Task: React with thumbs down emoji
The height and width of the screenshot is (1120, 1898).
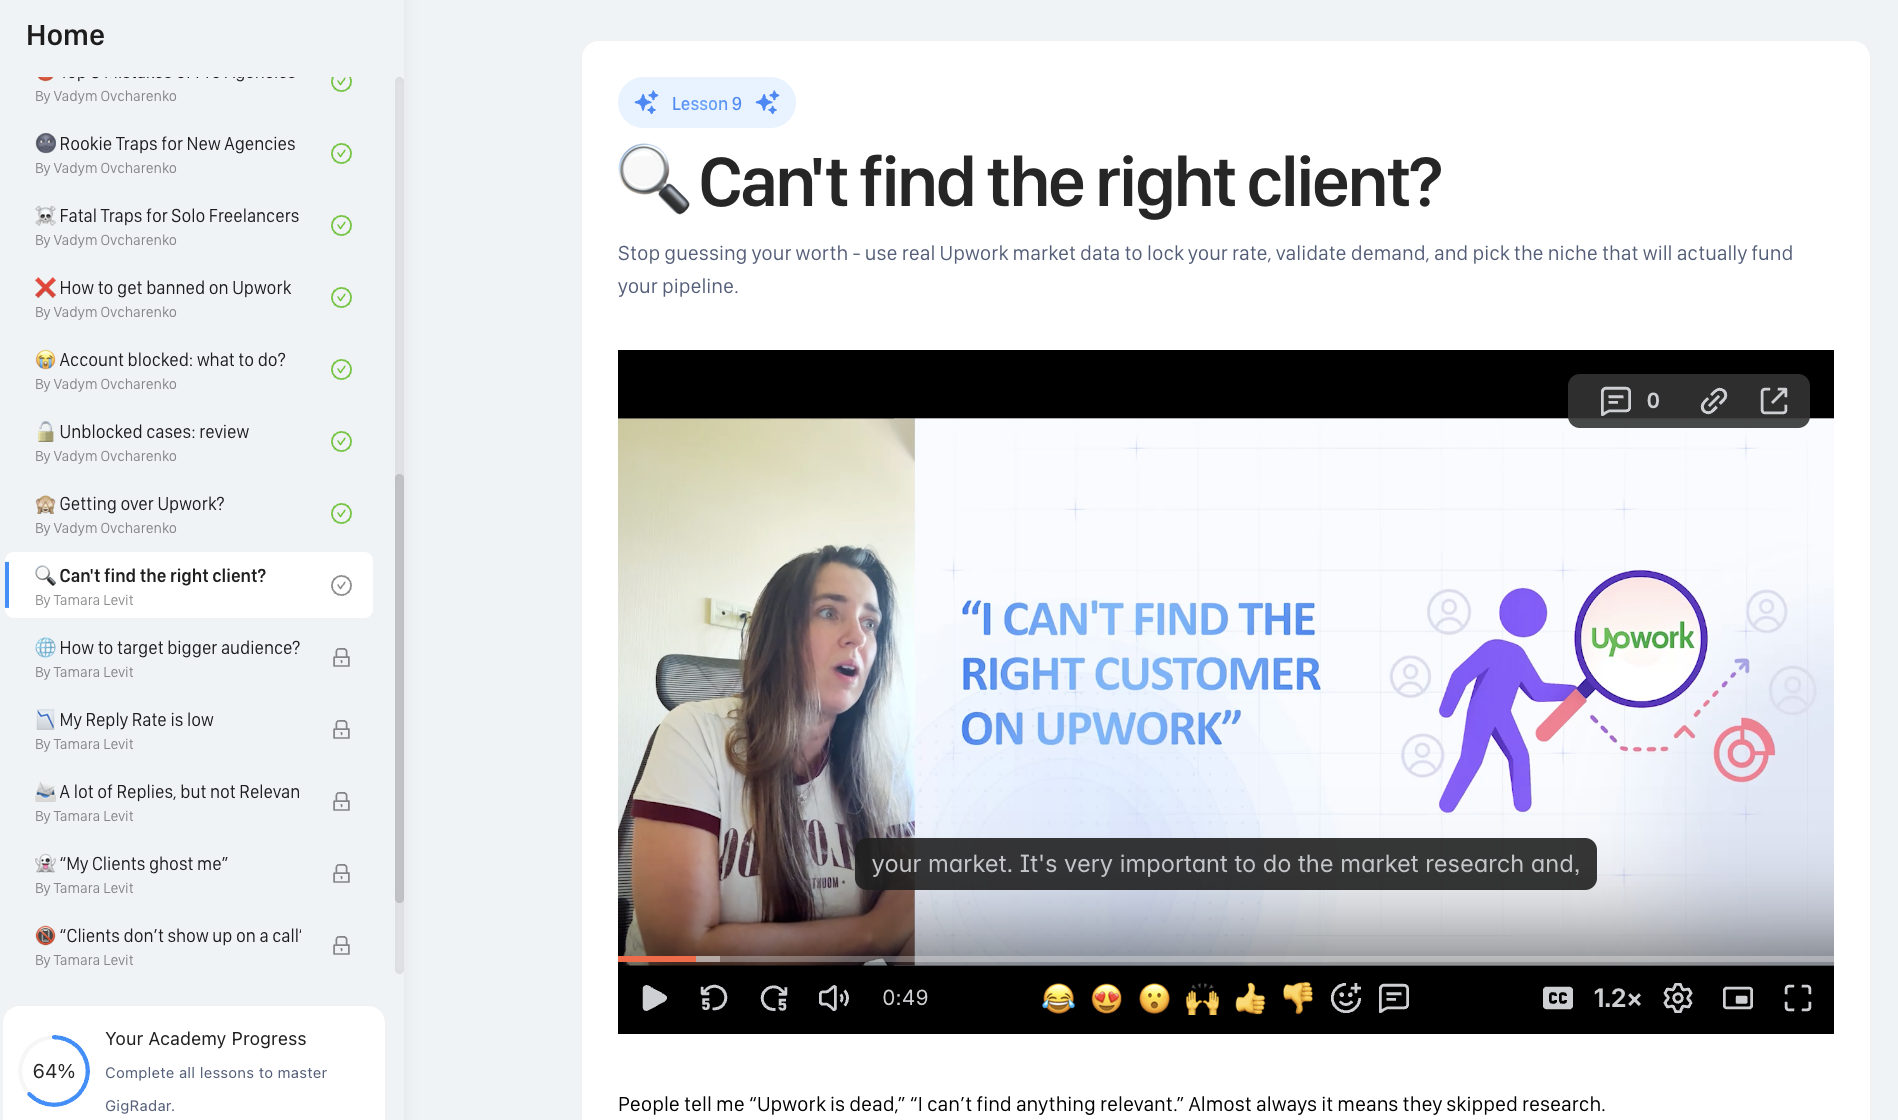Action: (x=1298, y=998)
